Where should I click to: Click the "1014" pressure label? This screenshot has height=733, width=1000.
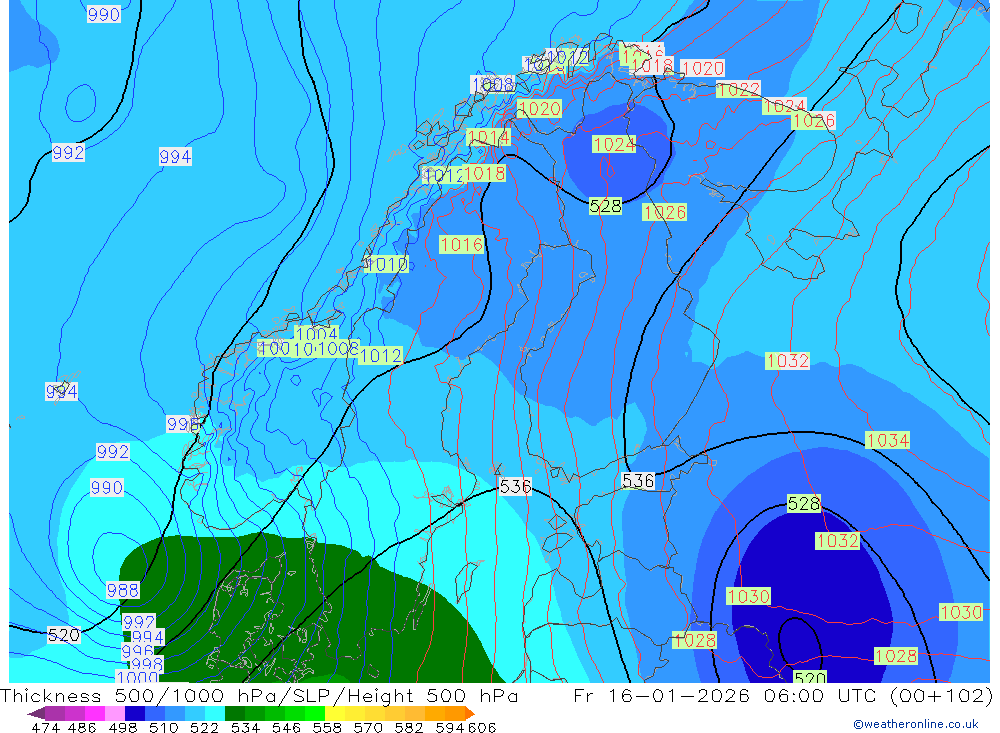[489, 137]
